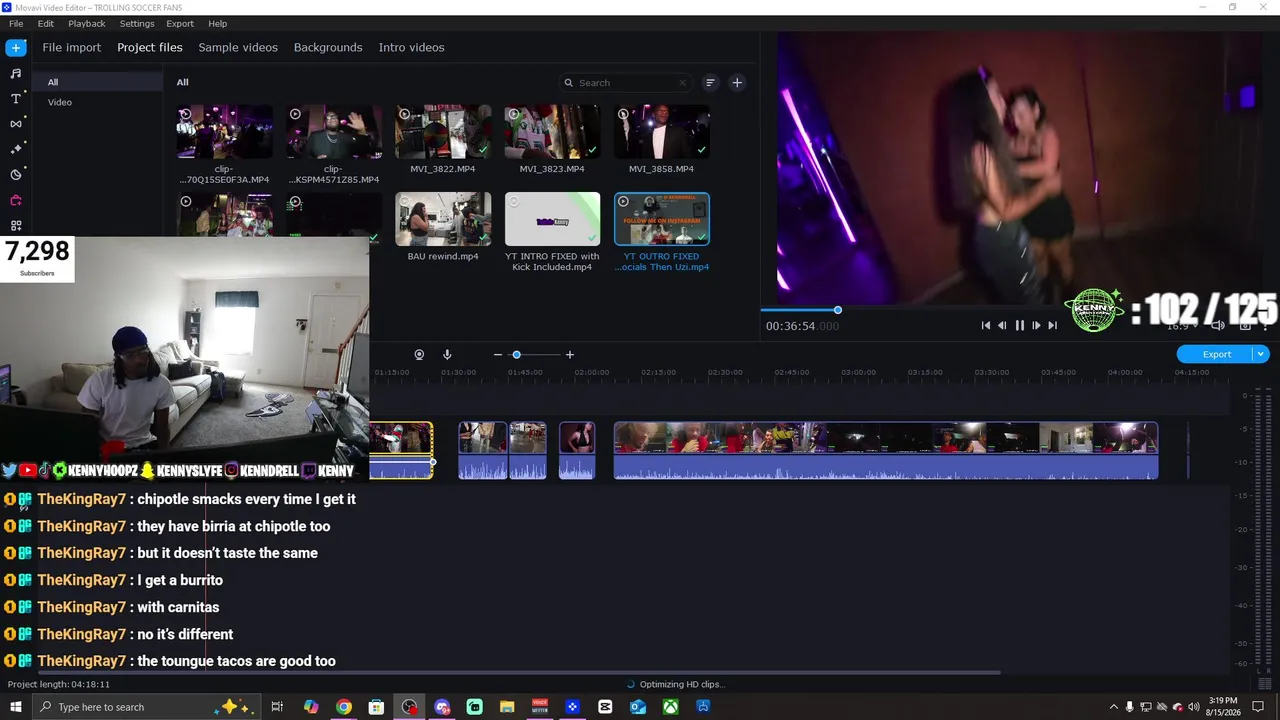Open Google Chrome from taskbar

344,707
